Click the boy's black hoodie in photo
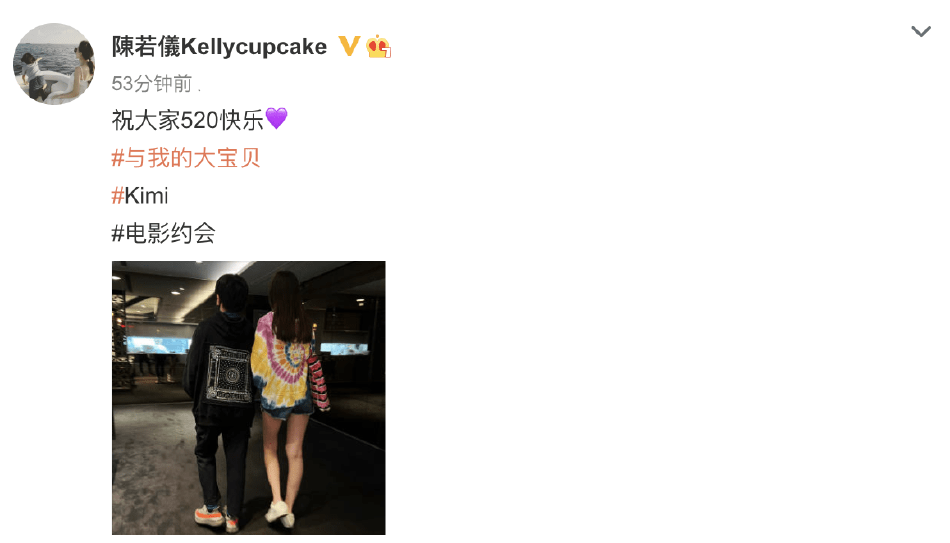This screenshot has width=950, height=543. coord(222,370)
